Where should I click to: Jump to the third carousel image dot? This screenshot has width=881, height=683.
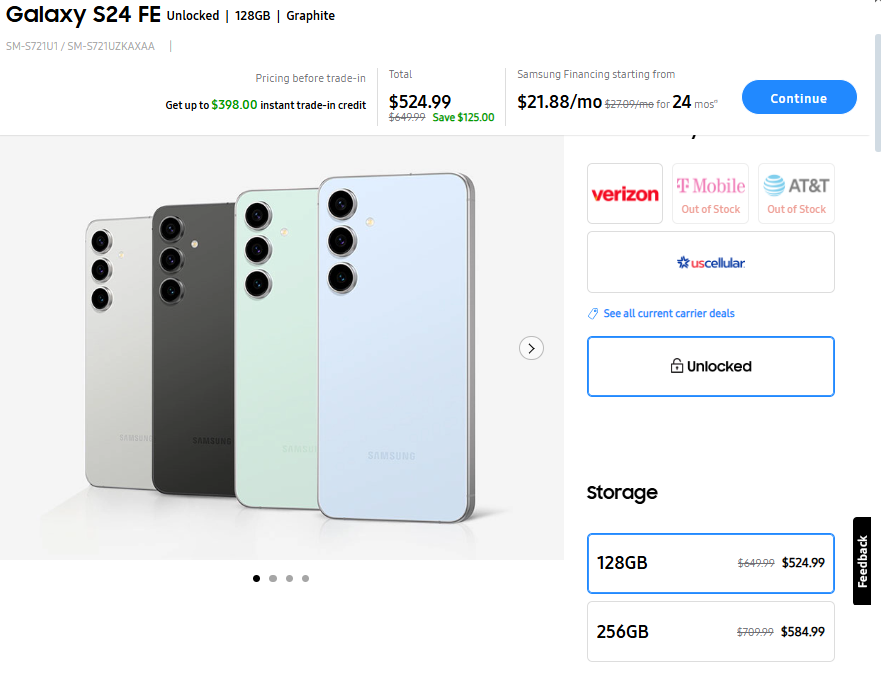pos(289,578)
